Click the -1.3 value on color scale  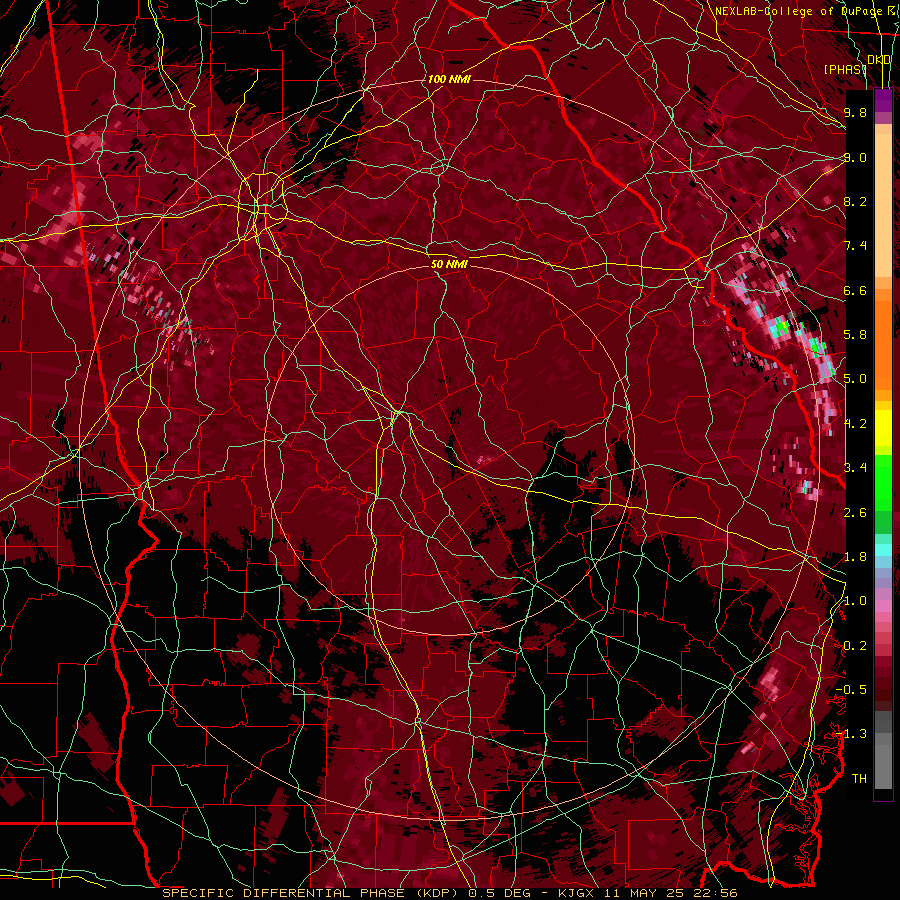851,734
